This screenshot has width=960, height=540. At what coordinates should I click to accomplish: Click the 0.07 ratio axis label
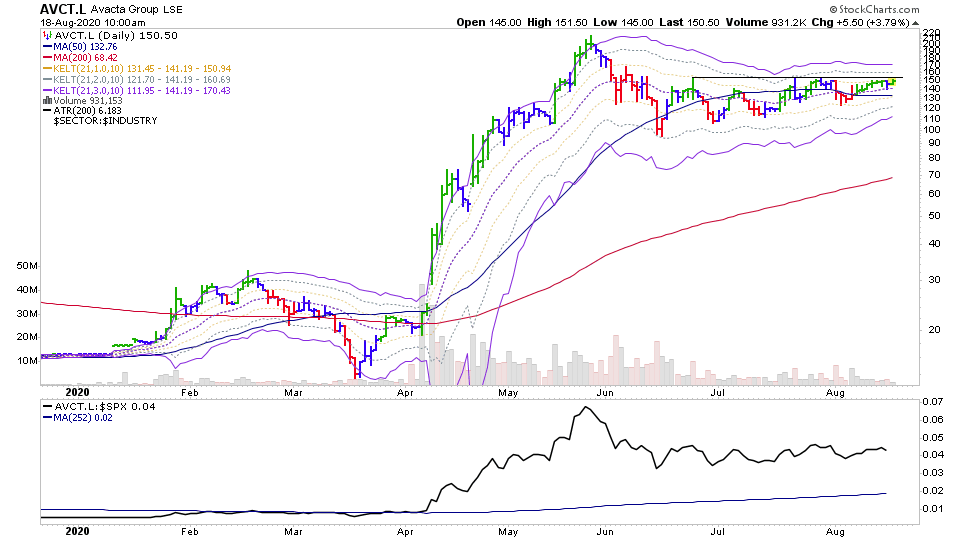tap(933, 402)
